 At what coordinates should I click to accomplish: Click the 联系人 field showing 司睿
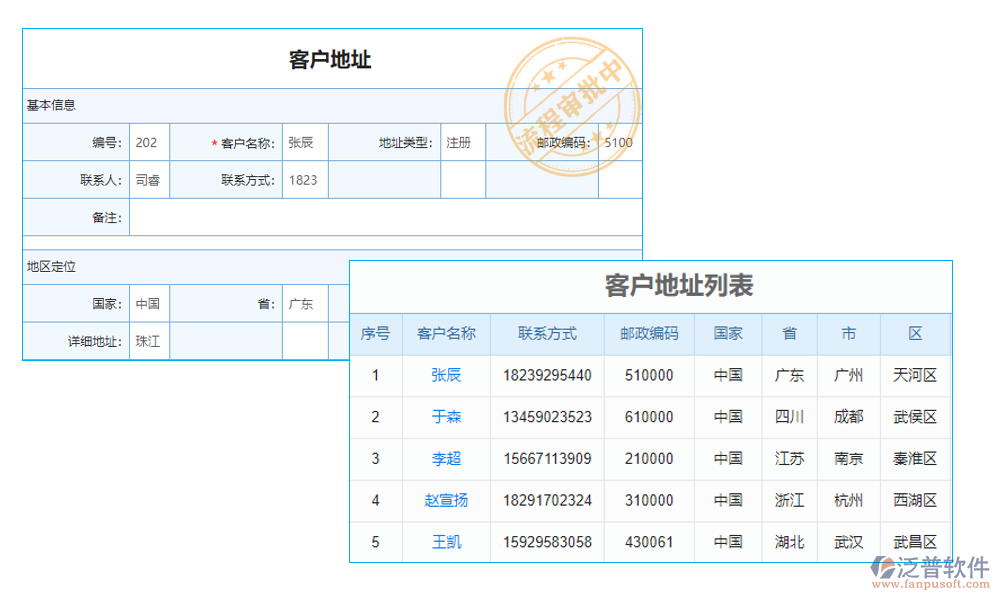click(149, 180)
